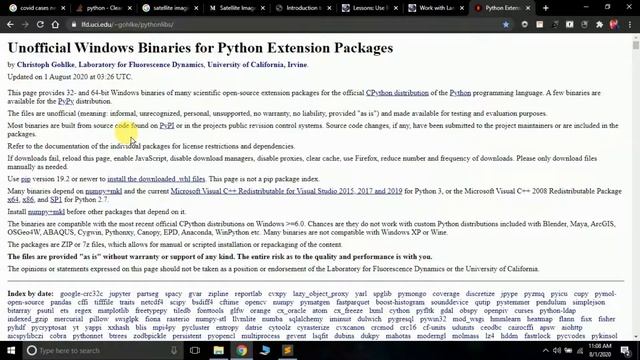Switch to the 'Introduction' tab
640x360 pixels.
click(x=303, y=8)
